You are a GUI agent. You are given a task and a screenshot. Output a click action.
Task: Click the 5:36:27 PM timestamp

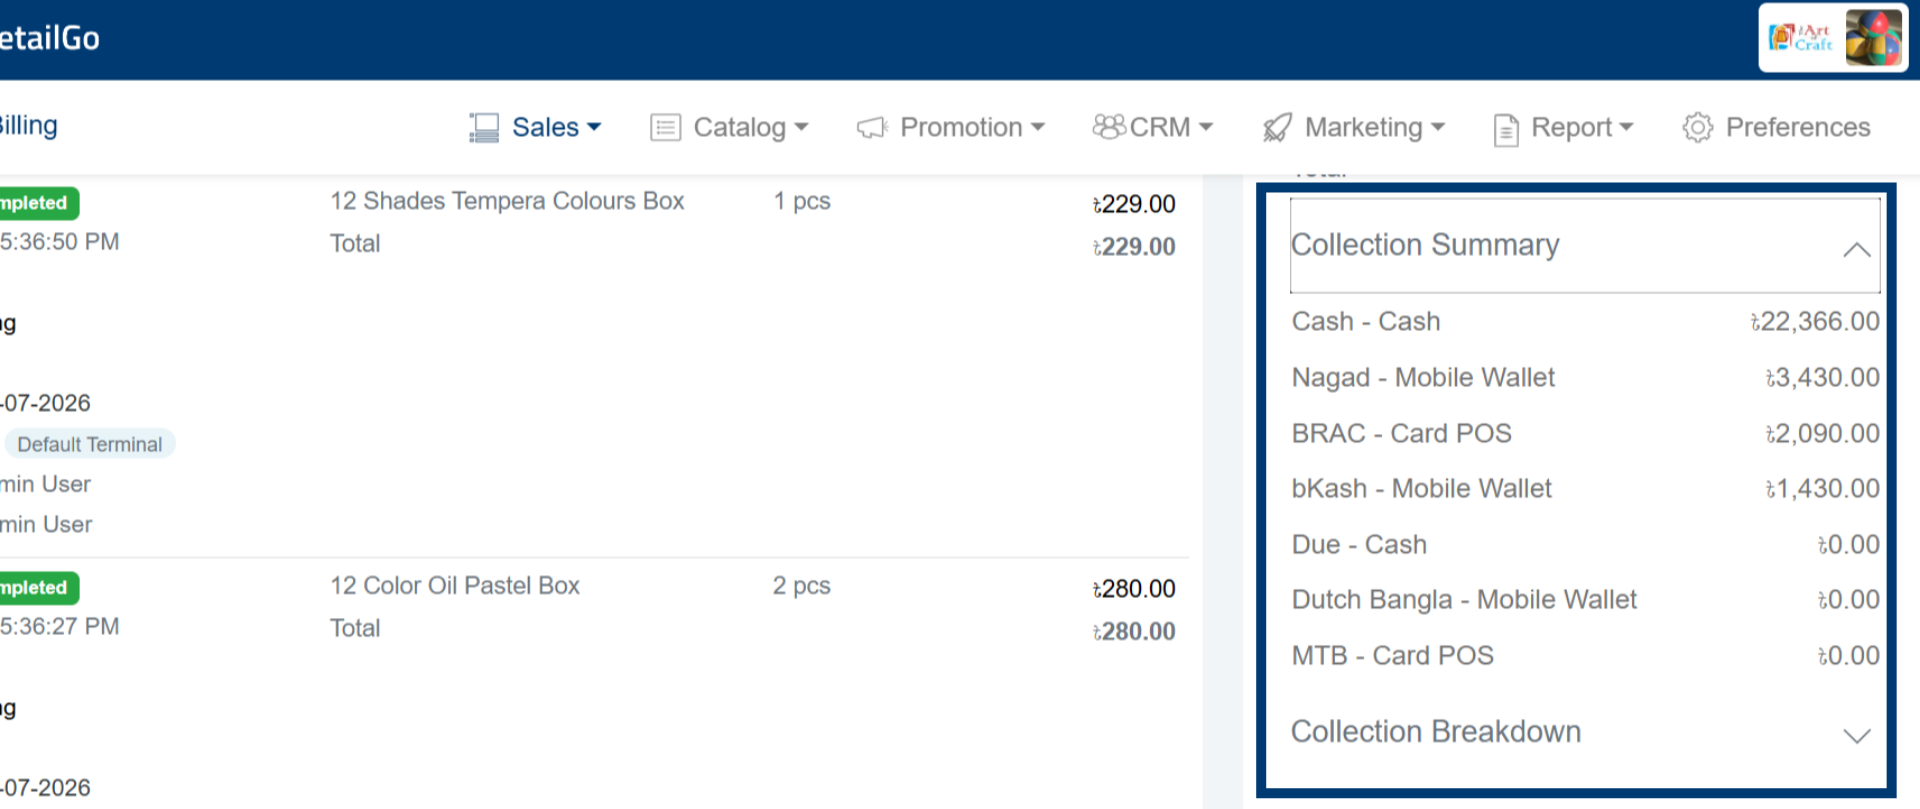tap(60, 627)
